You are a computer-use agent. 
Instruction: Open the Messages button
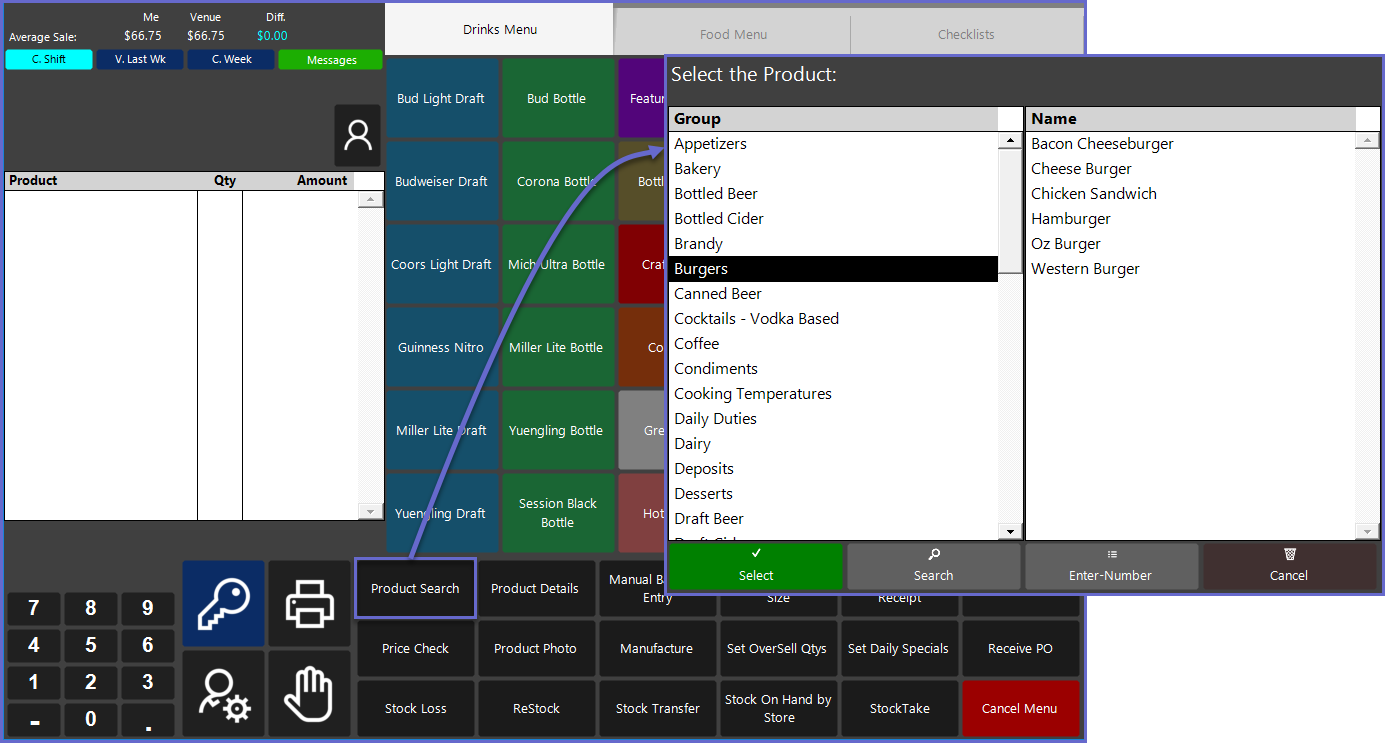click(331, 60)
